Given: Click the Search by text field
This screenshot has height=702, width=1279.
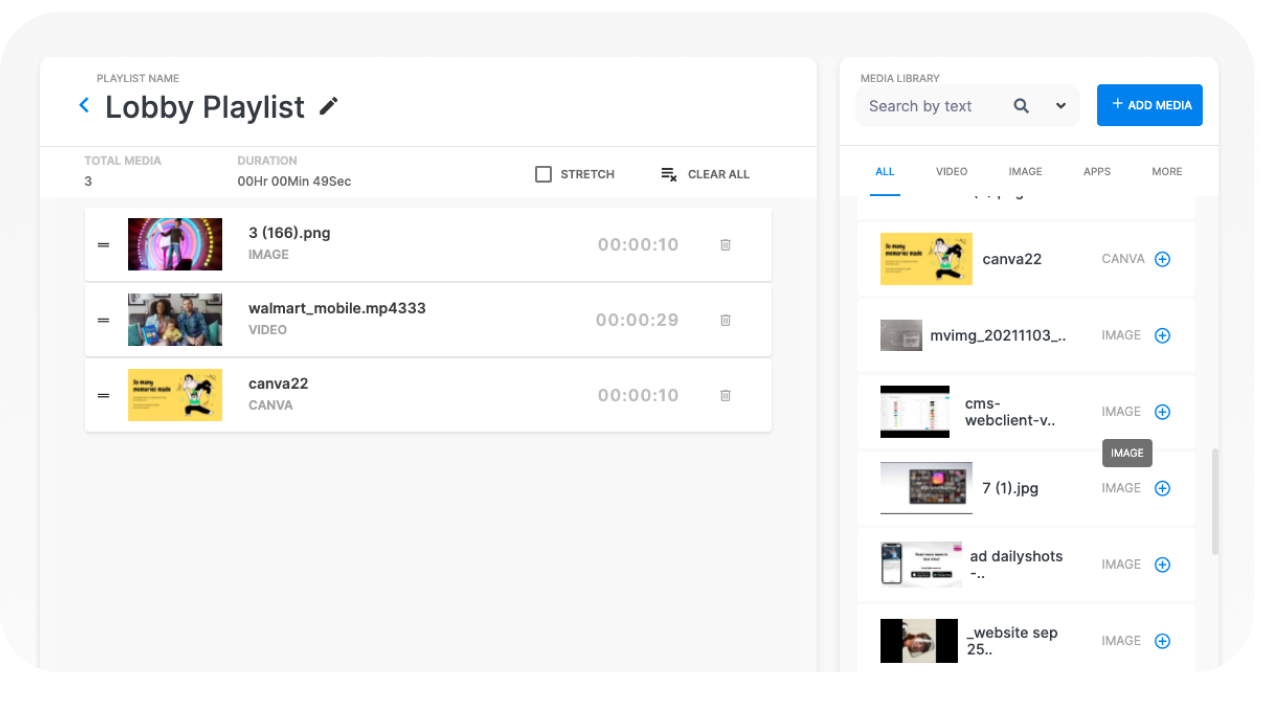Looking at the screenshot, I should 930,106.
